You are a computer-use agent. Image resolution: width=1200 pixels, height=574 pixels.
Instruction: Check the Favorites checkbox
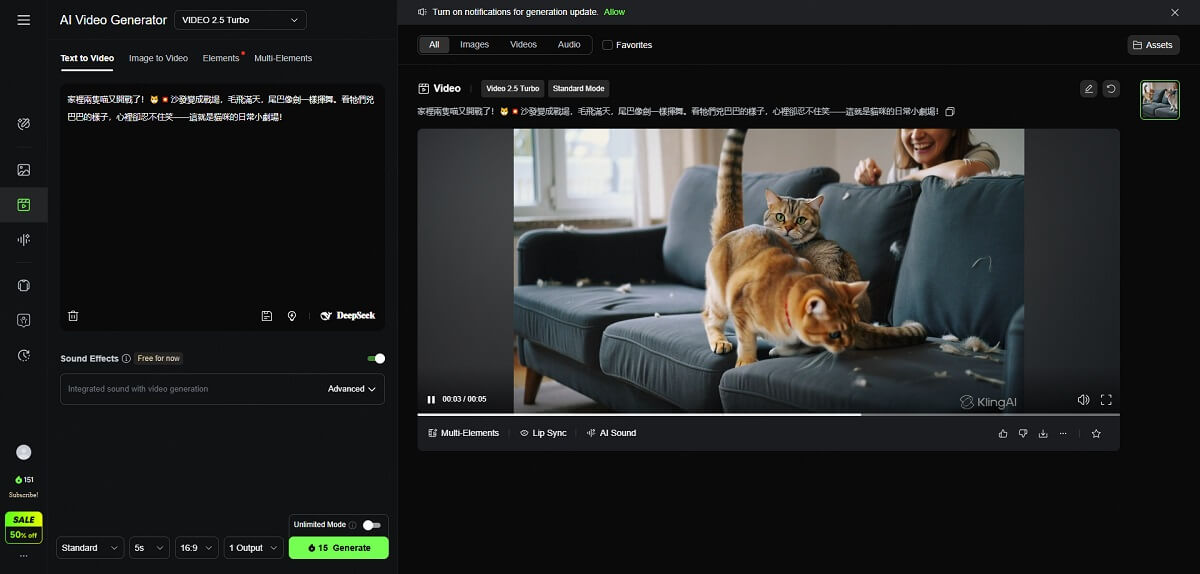tap(607, 45)
